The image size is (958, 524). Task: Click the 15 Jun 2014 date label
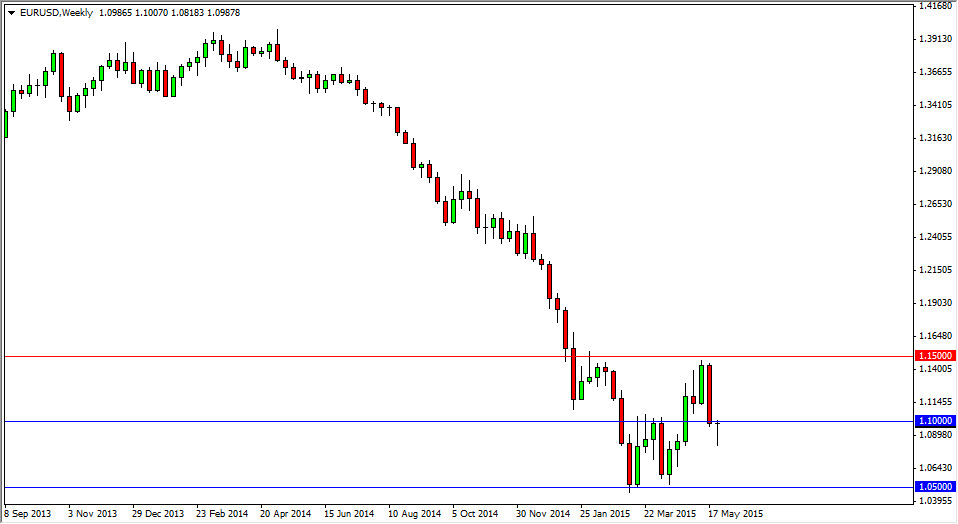pos(349,514)
